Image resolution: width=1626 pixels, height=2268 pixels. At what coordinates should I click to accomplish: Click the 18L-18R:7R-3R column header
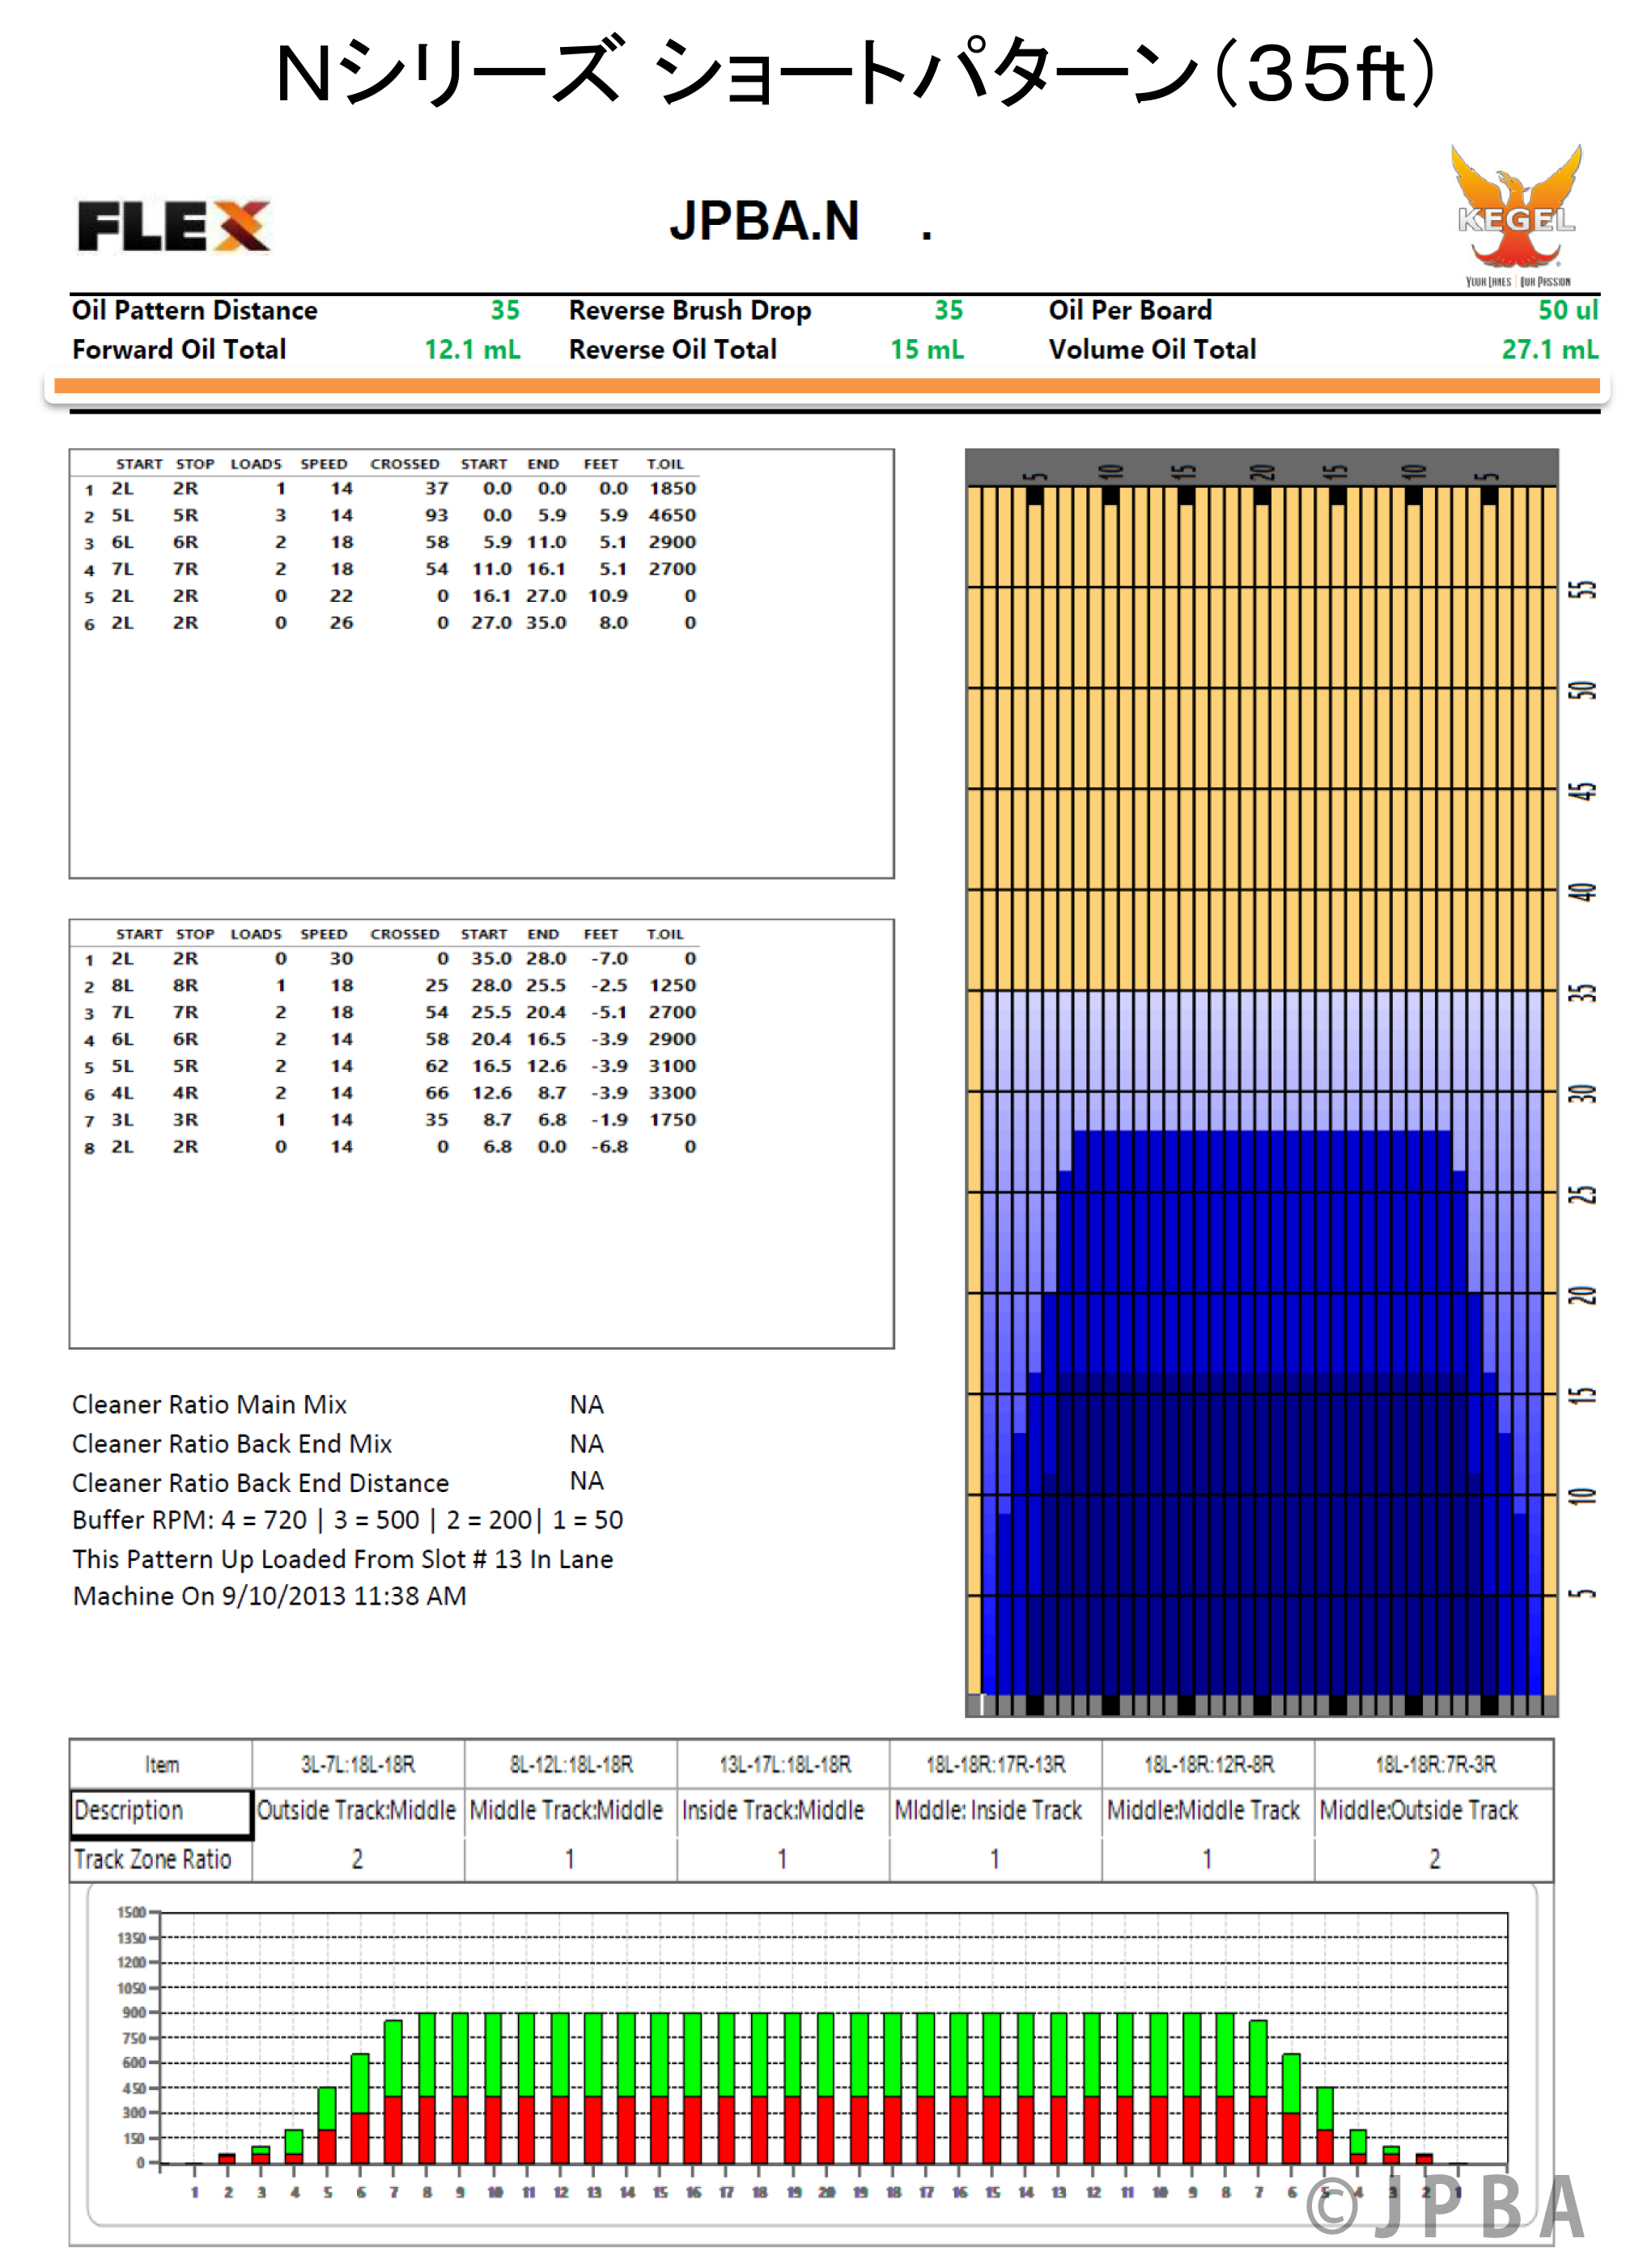coord(1435,1764)
